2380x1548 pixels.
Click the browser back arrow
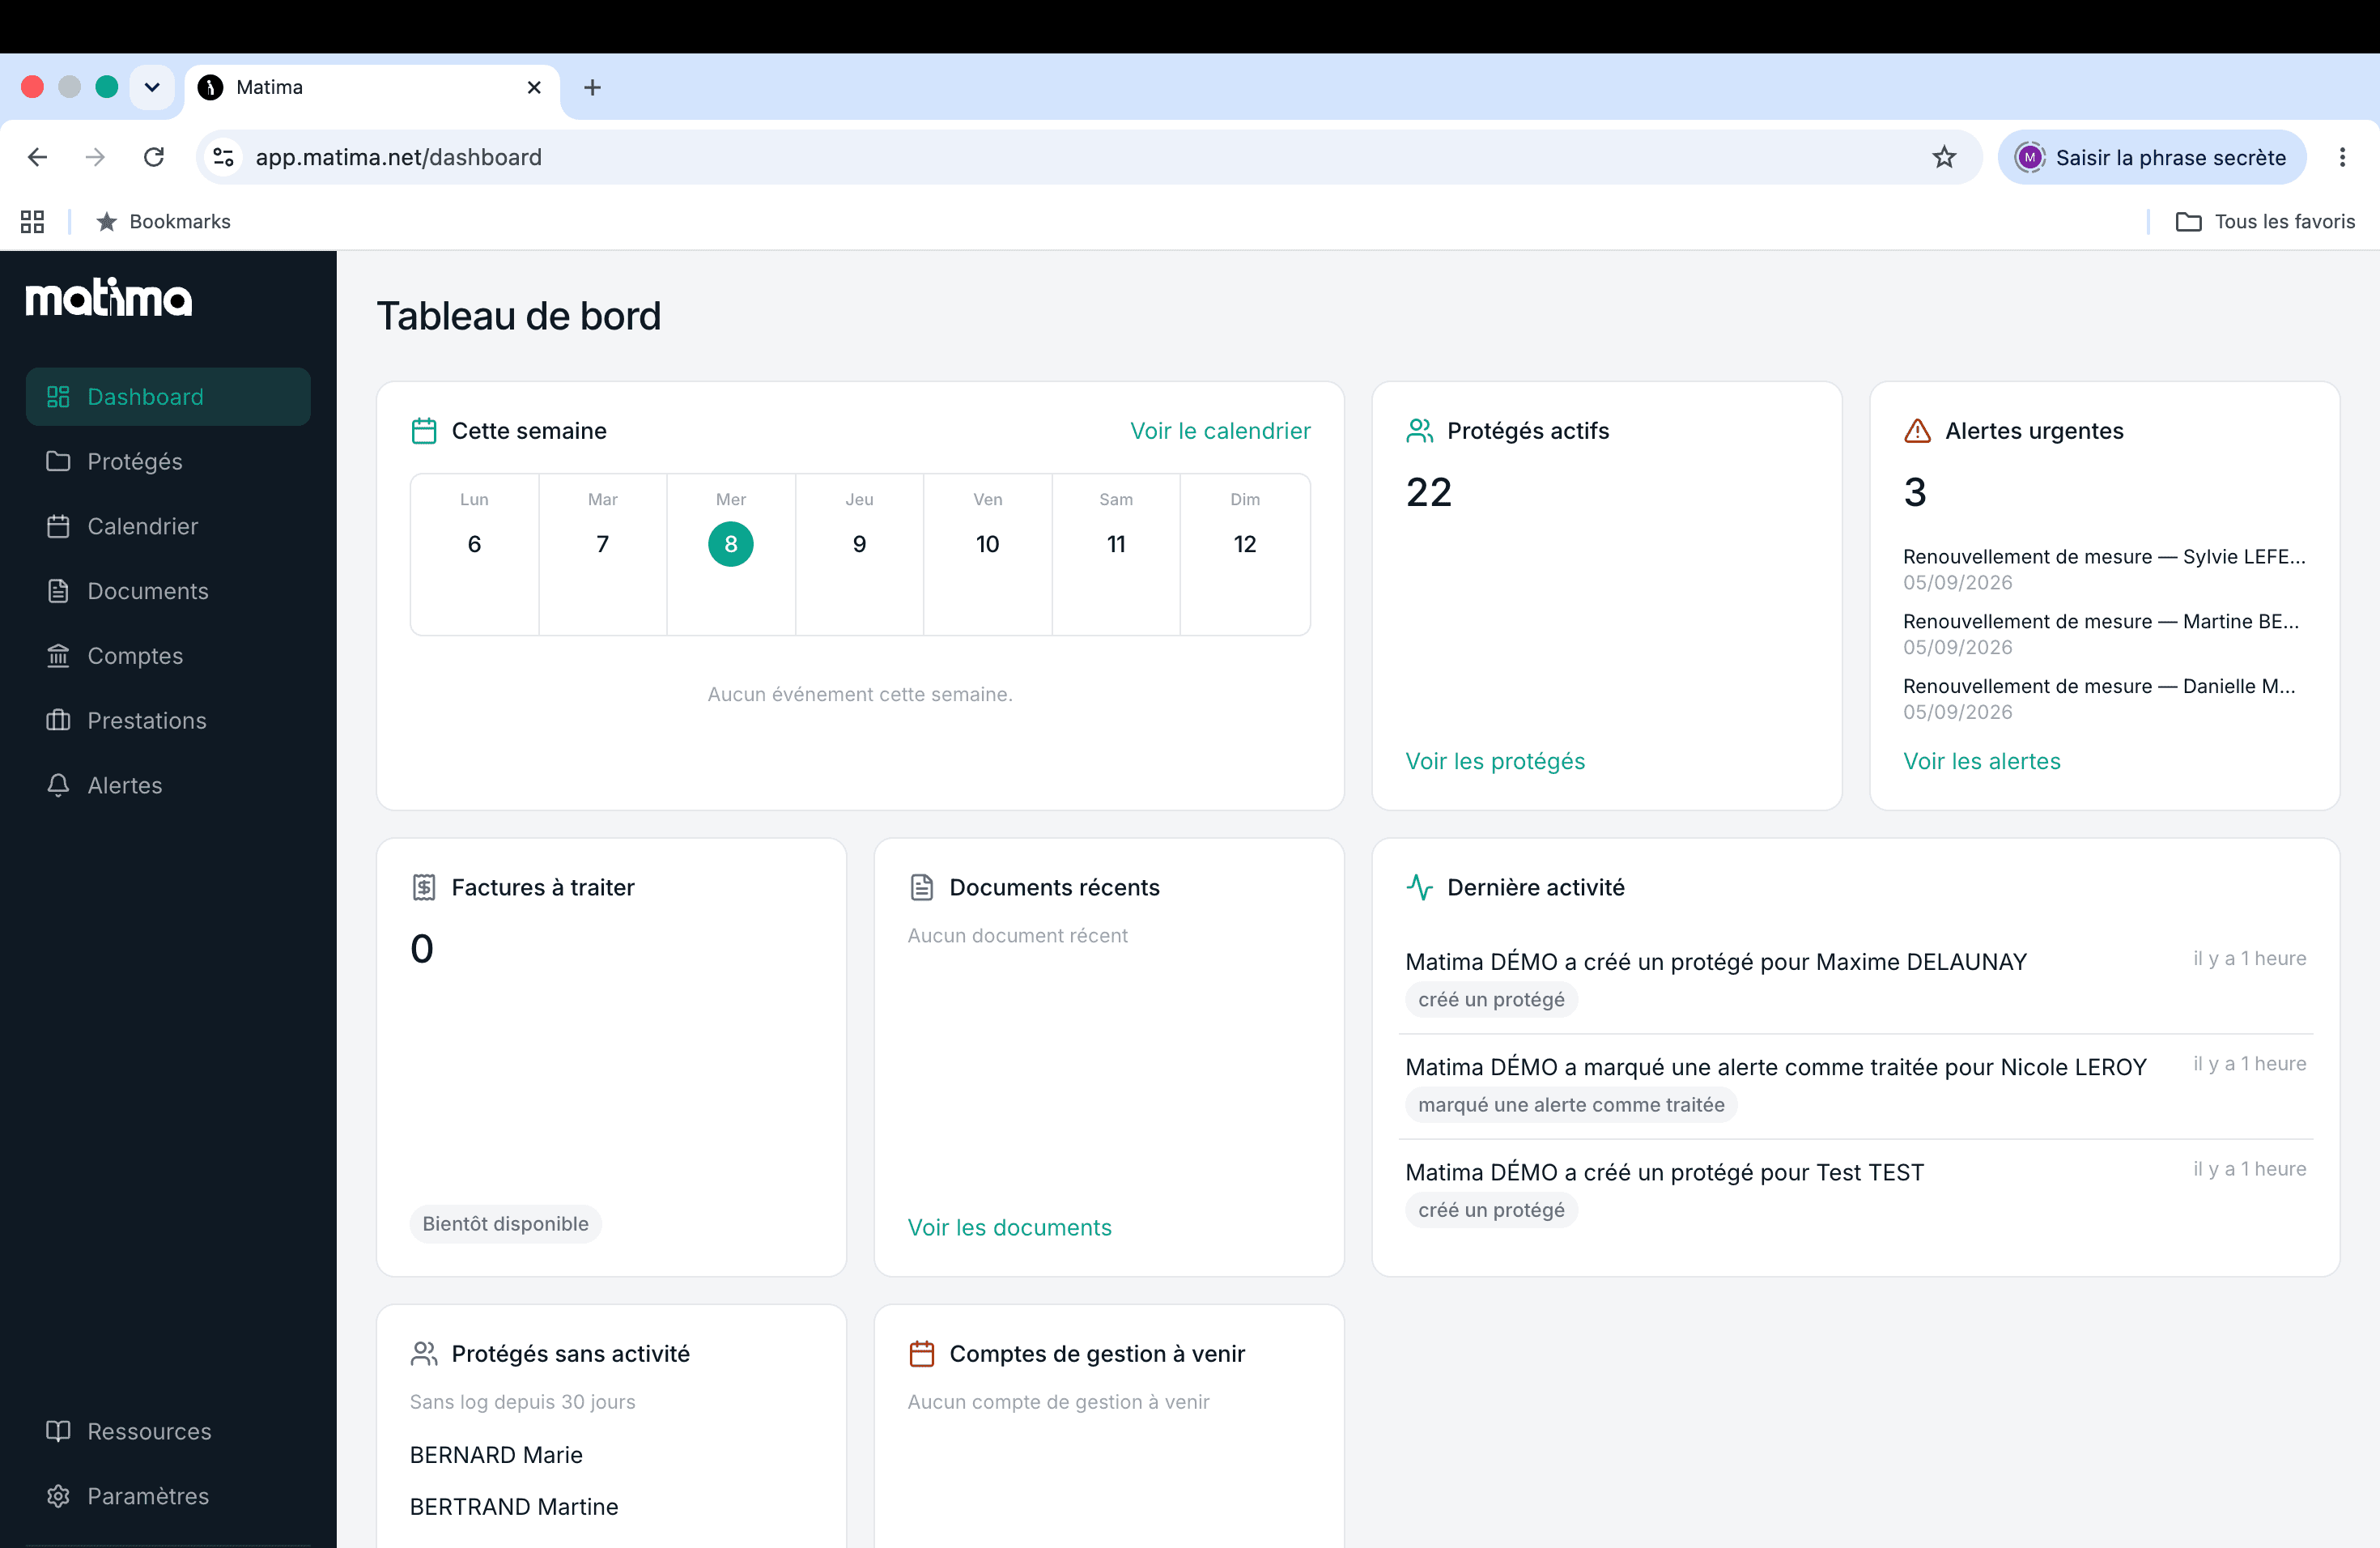point(37,157)
